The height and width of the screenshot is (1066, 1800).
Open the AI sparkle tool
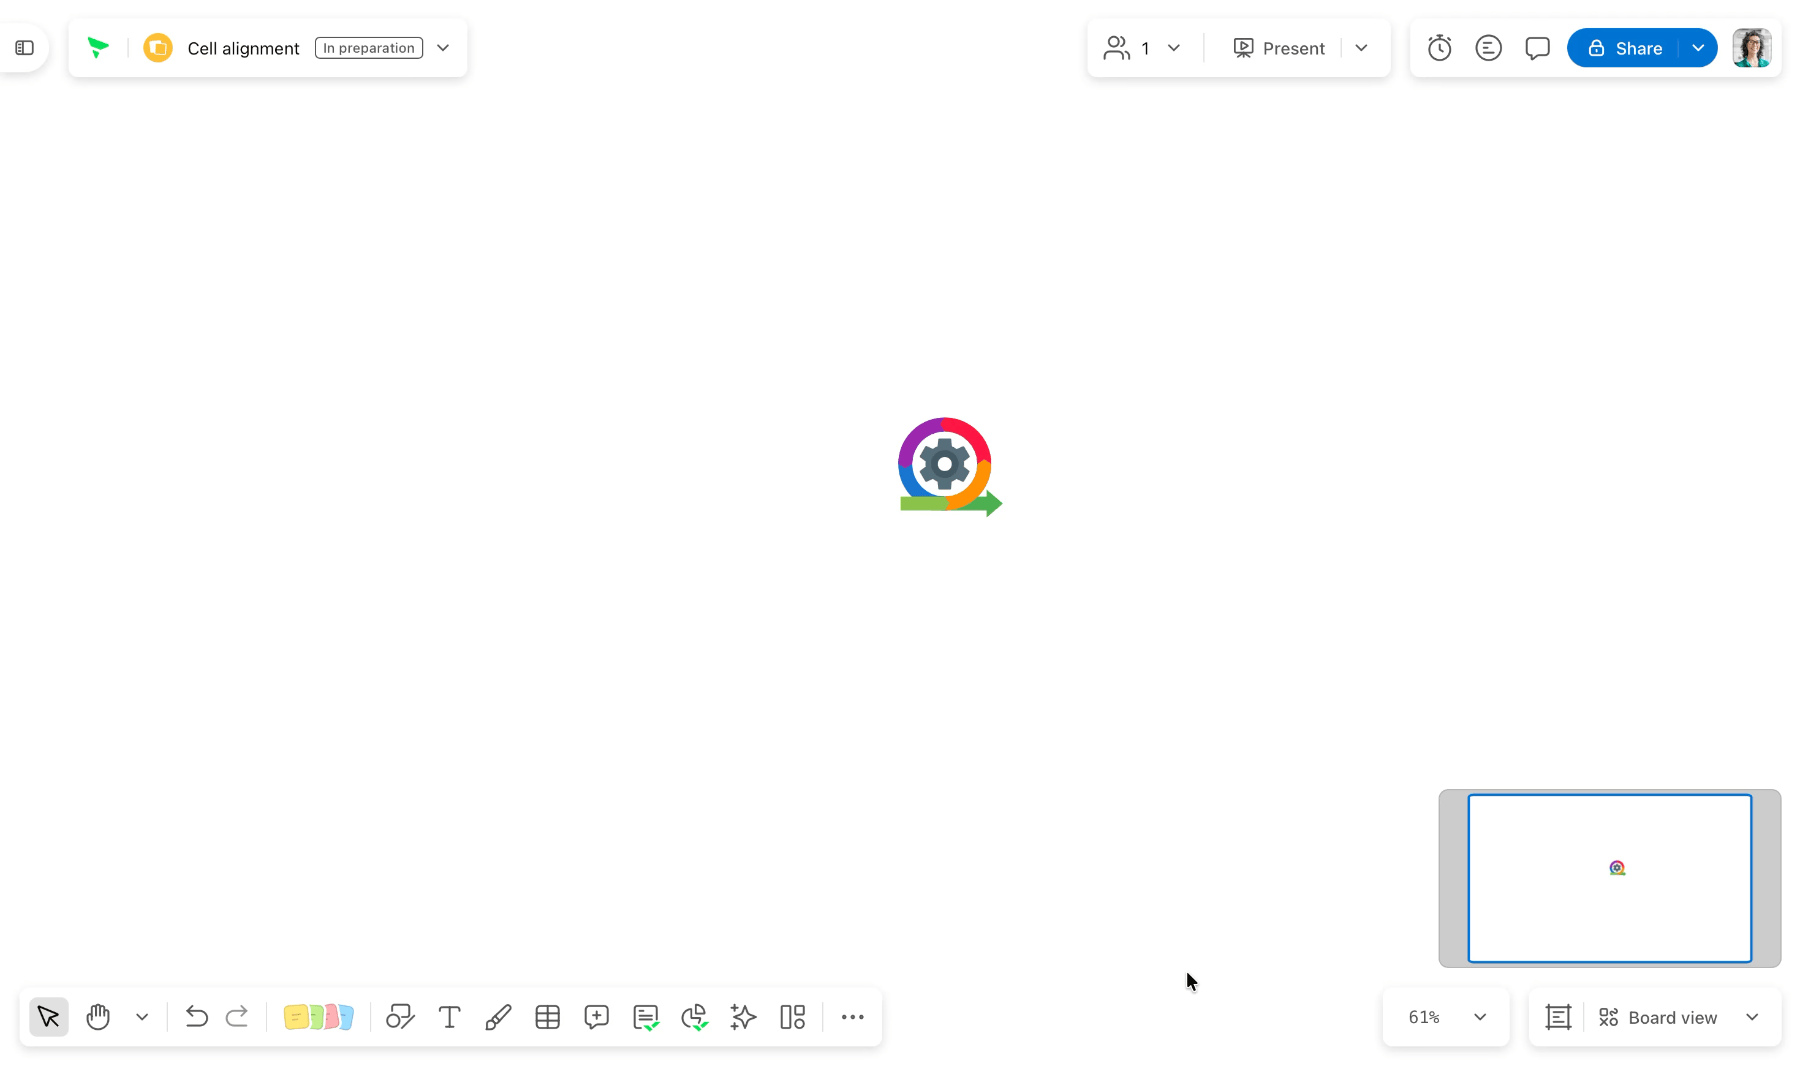tap(744, 1017)
